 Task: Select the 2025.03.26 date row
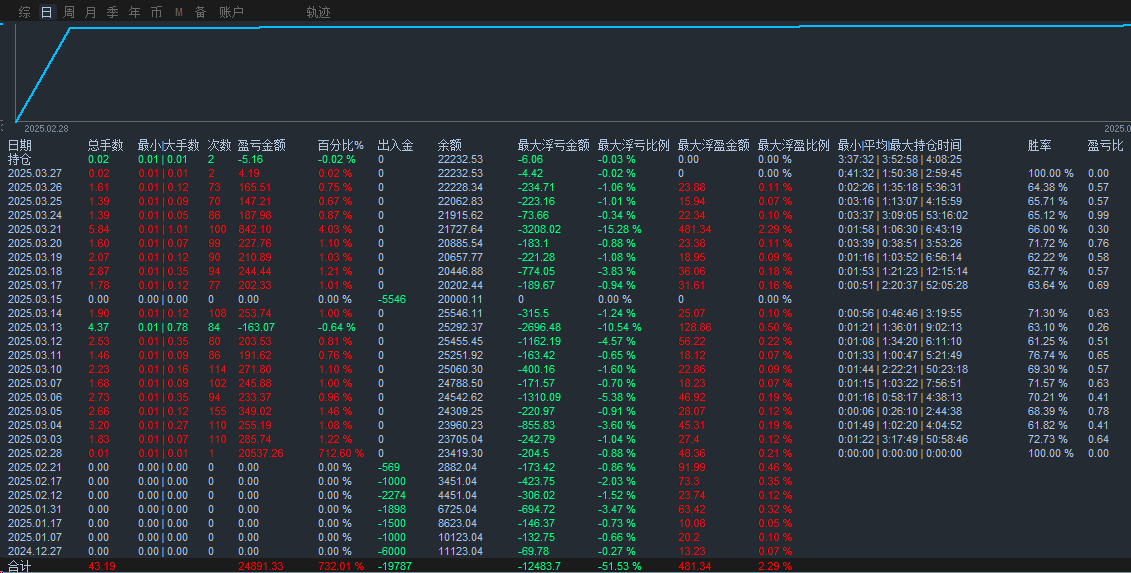pyautogui.click(x=35, y=187)
